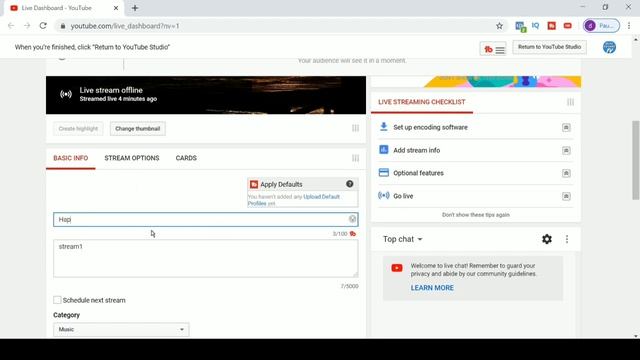This screenshot has height=360, width=640.
Task: Click the emoji icon in title field
Action: point(352,219)
